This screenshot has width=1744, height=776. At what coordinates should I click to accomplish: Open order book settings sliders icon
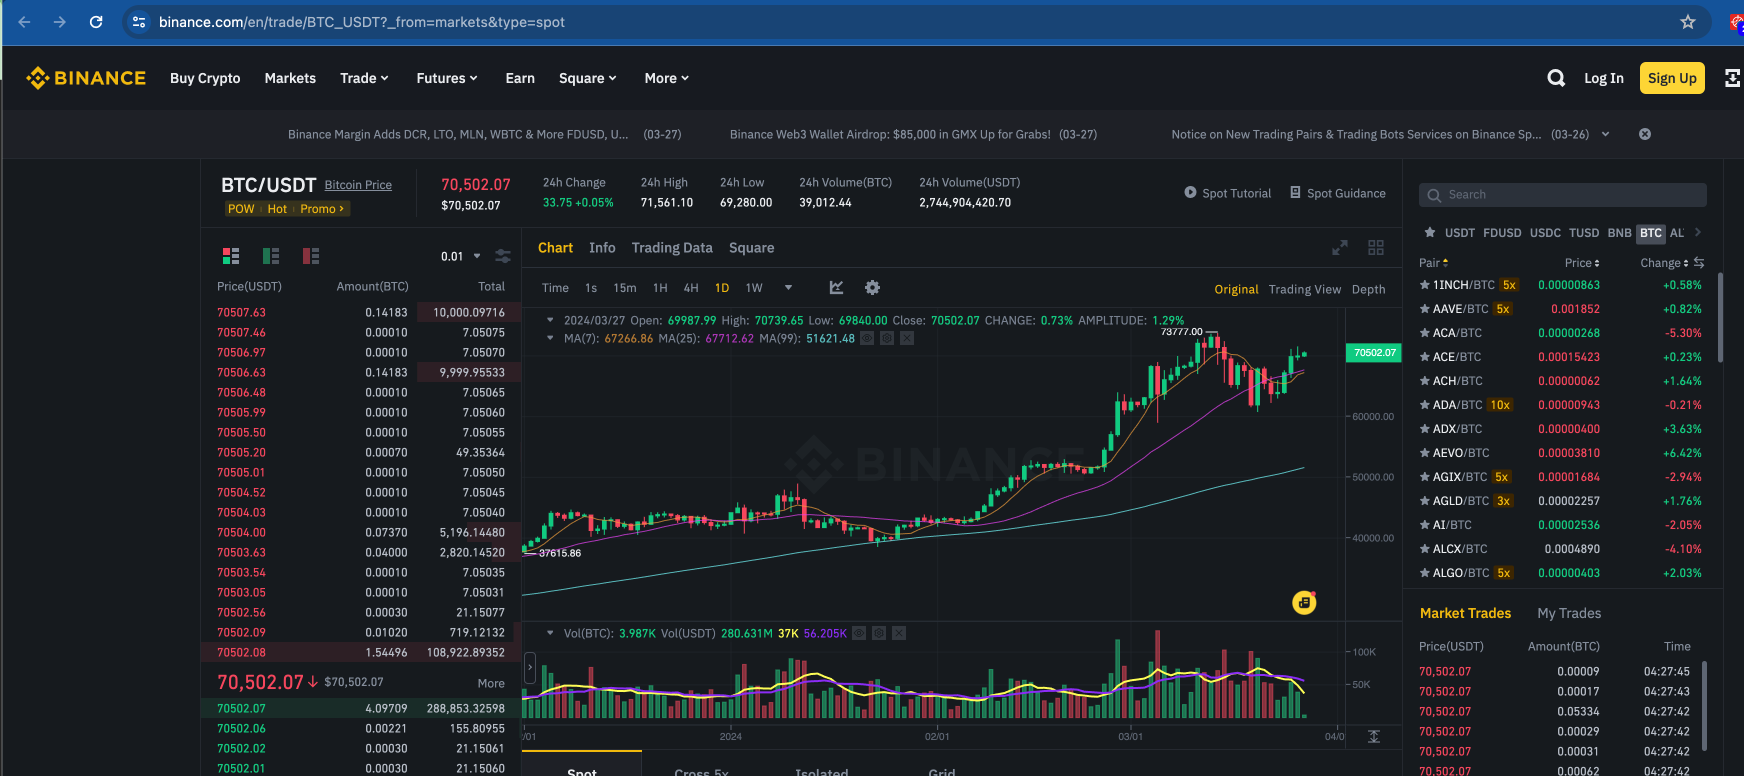tap(503, 256)
